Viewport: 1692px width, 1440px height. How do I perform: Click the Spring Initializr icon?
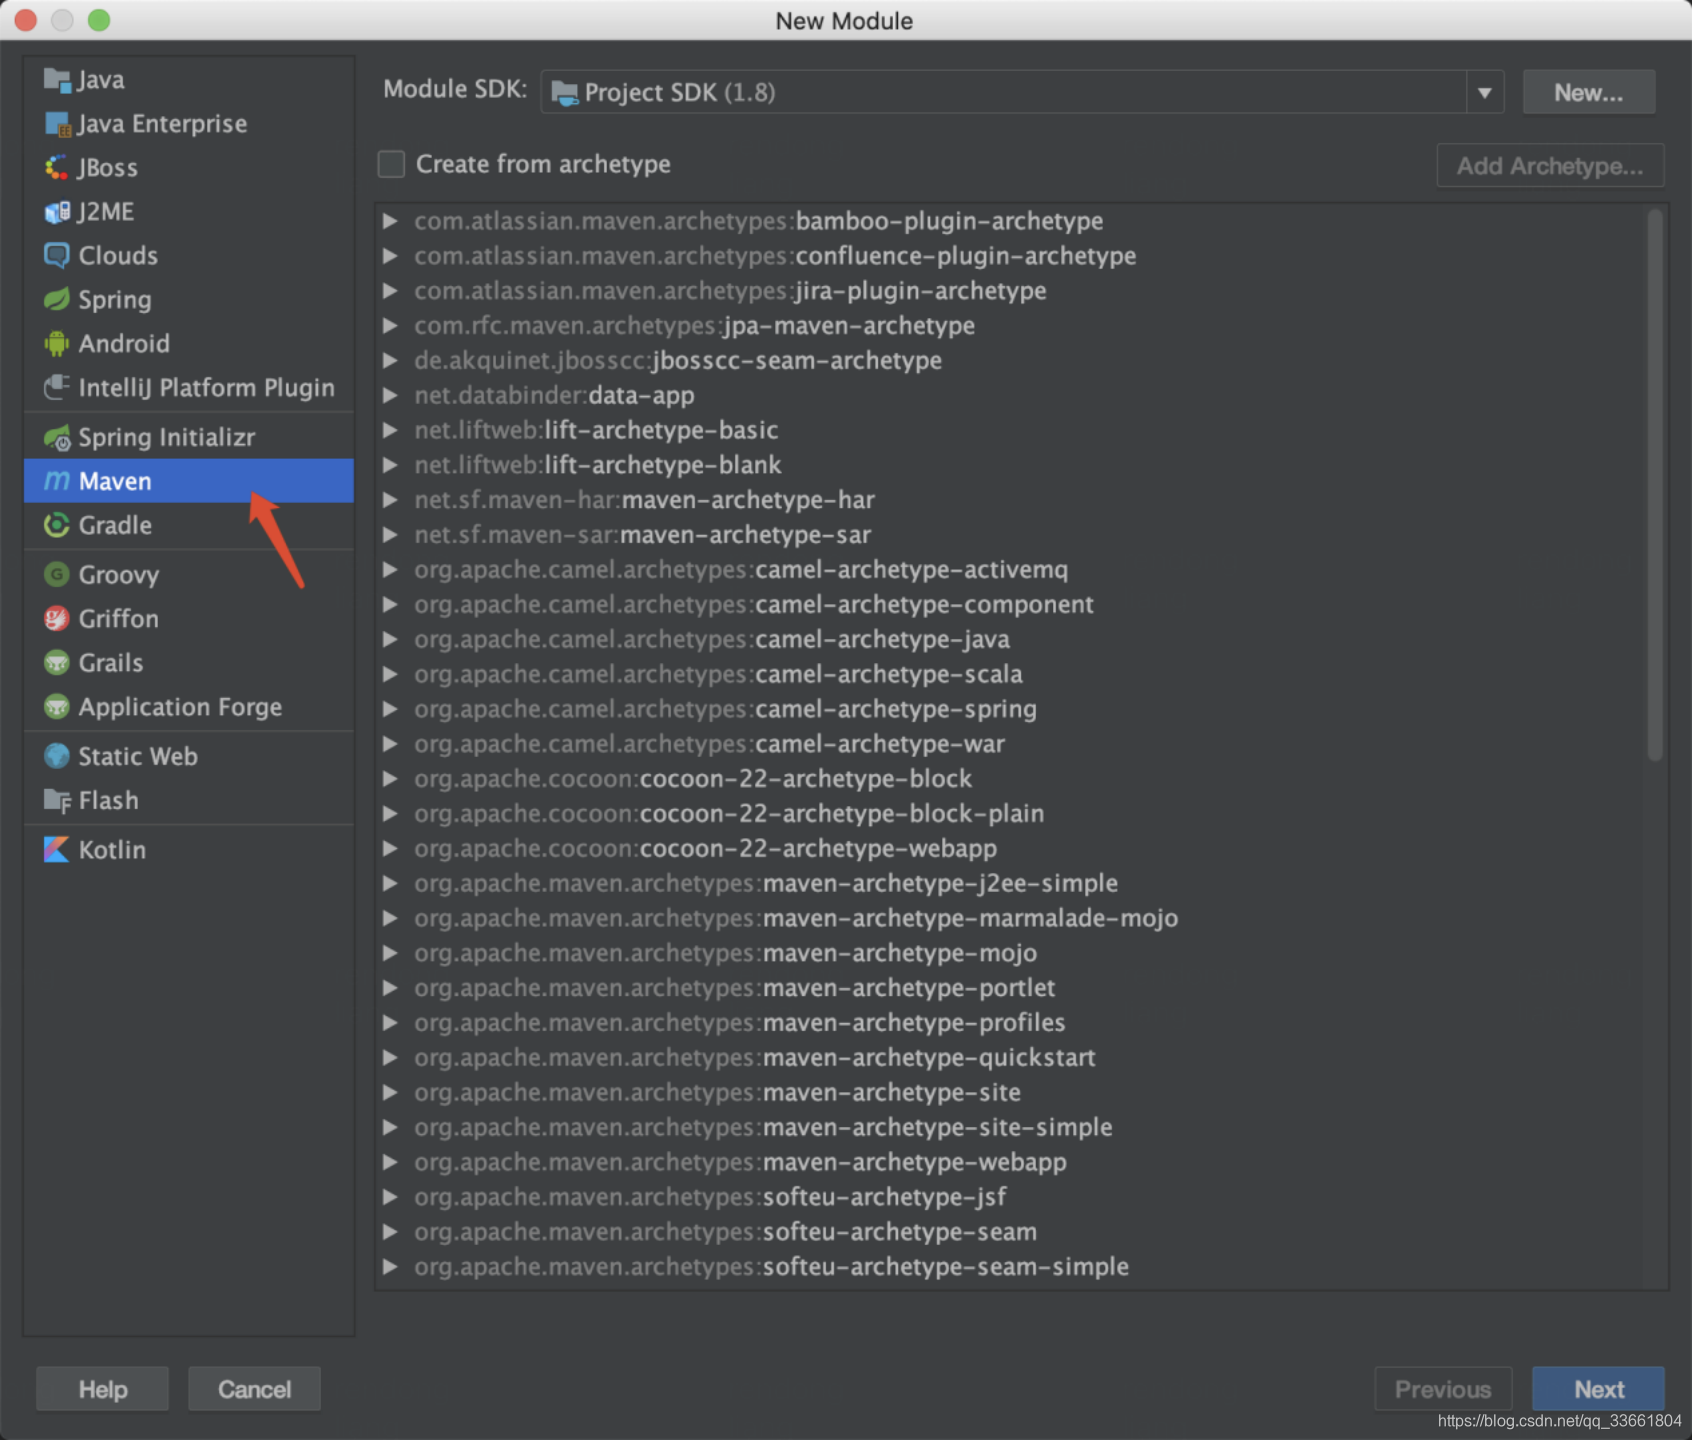tap(57, 438)
